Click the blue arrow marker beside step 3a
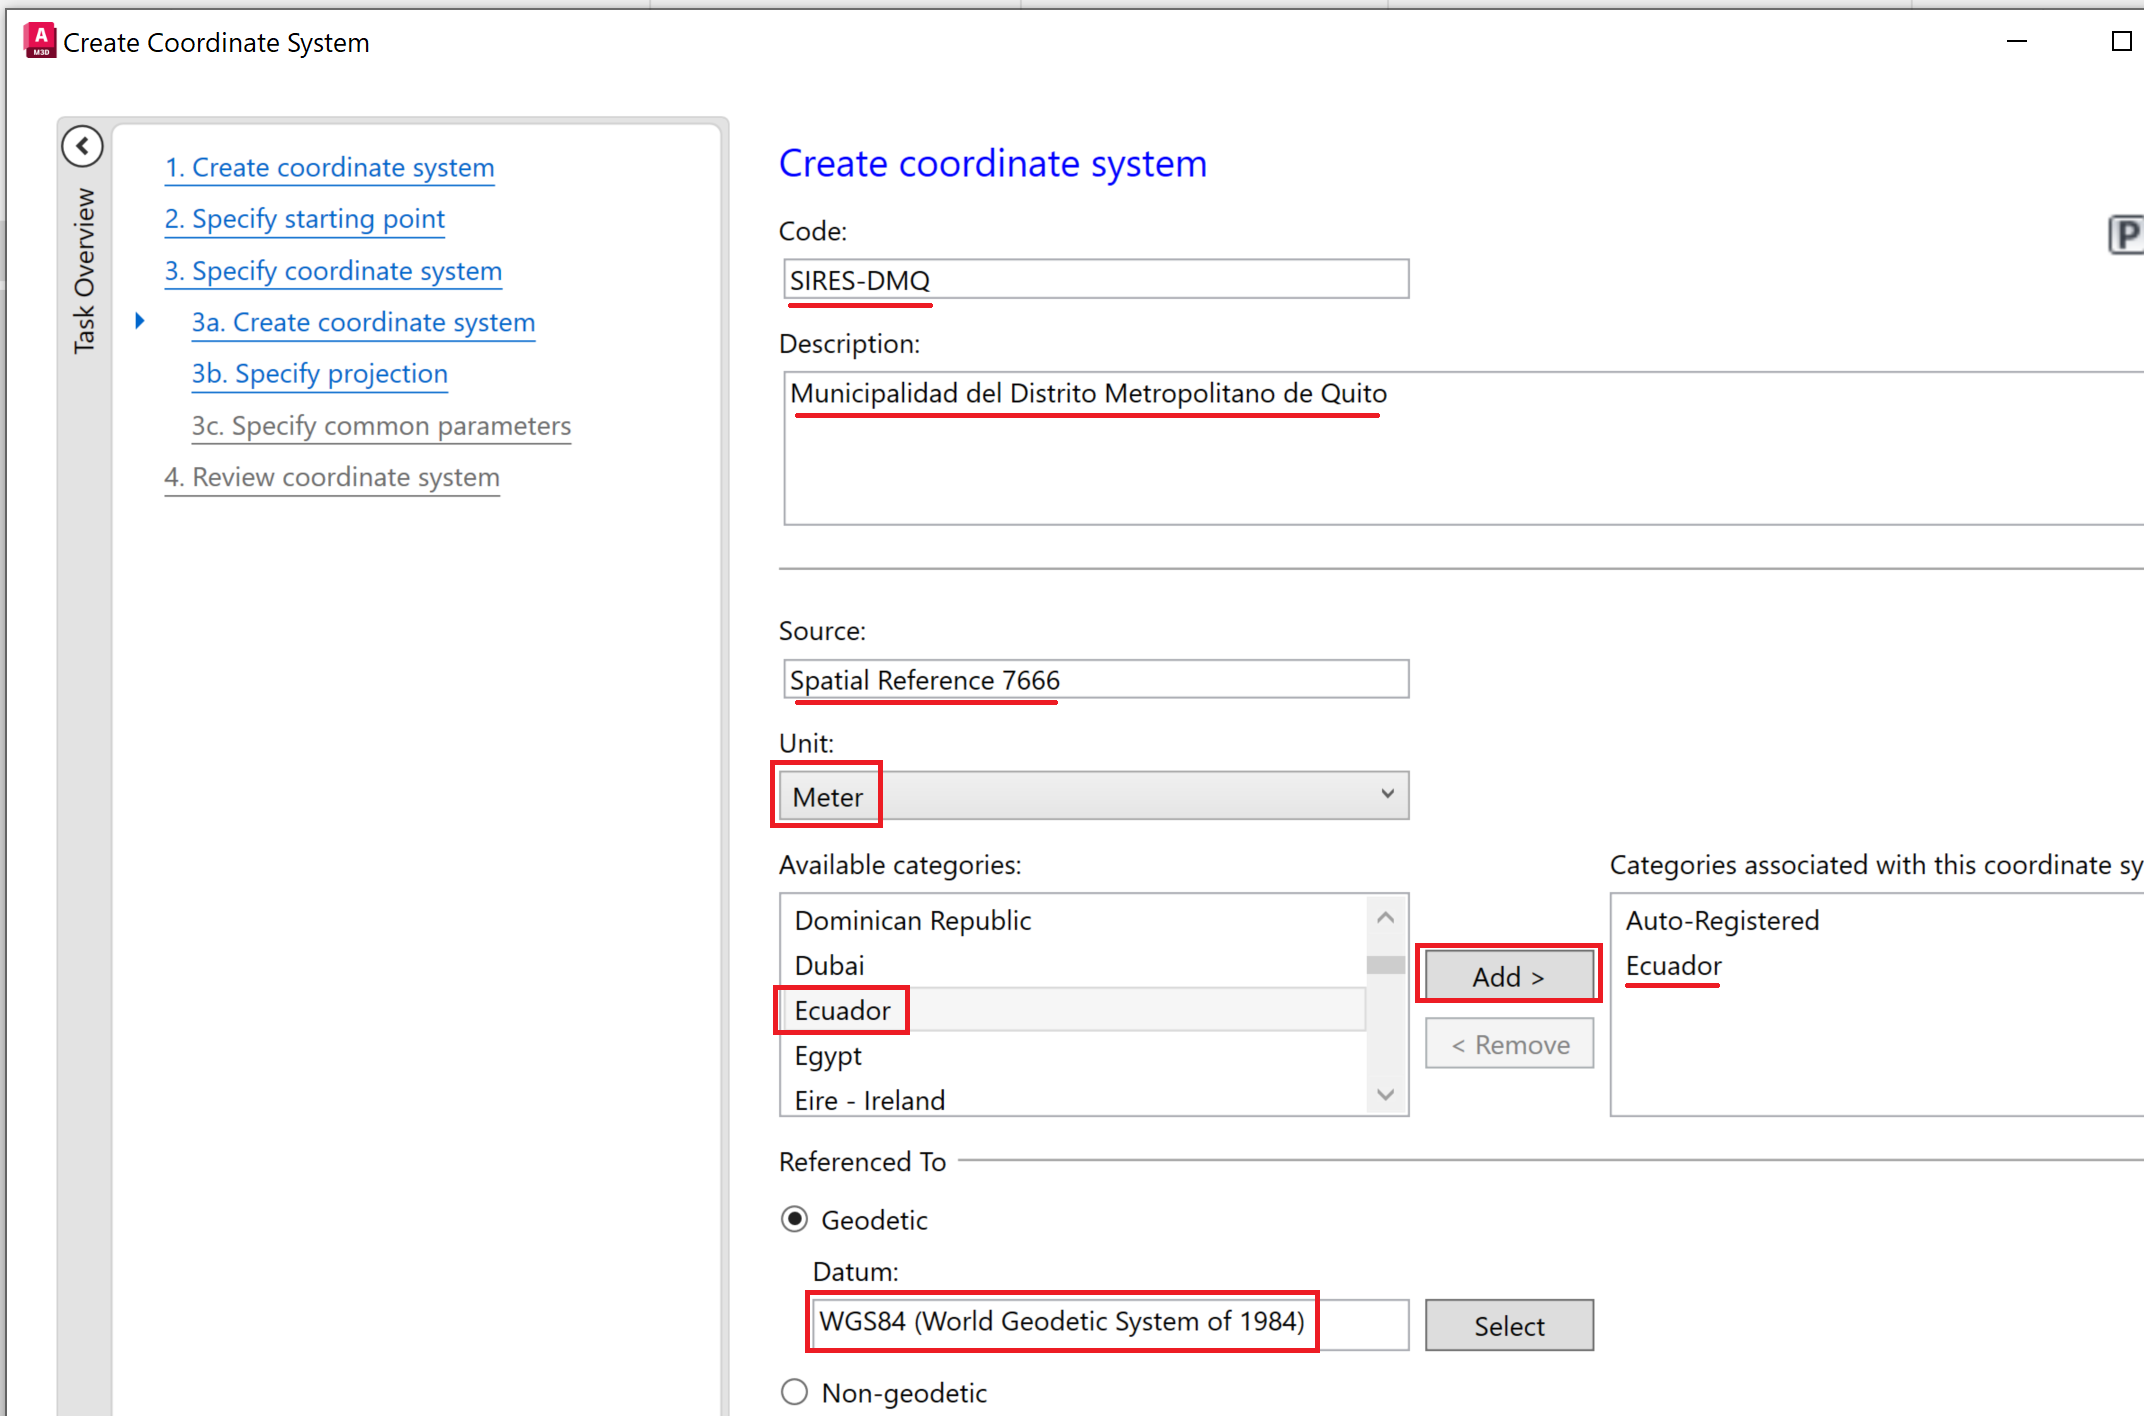The width and height of the screenshot is (2144, 1416). click(x=139, y=321)
